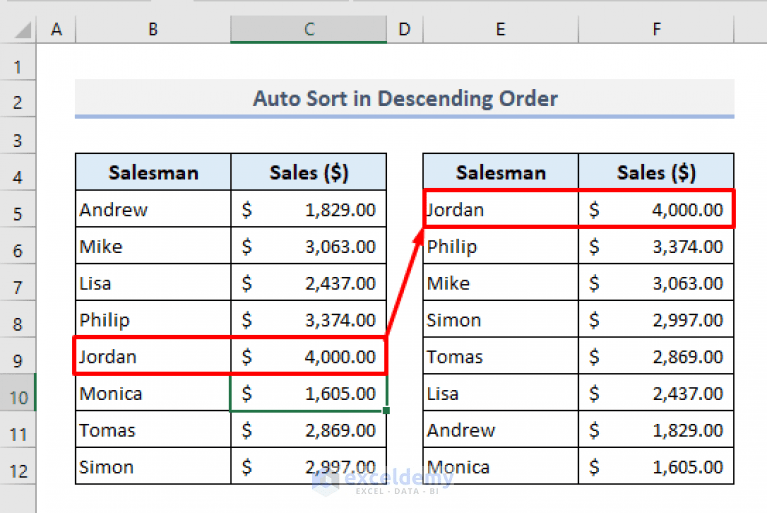The image size is (767, 513).
Task: Select the 3,374.00 cell in column C
Action: pyautogui.click(x=309, y=319)
